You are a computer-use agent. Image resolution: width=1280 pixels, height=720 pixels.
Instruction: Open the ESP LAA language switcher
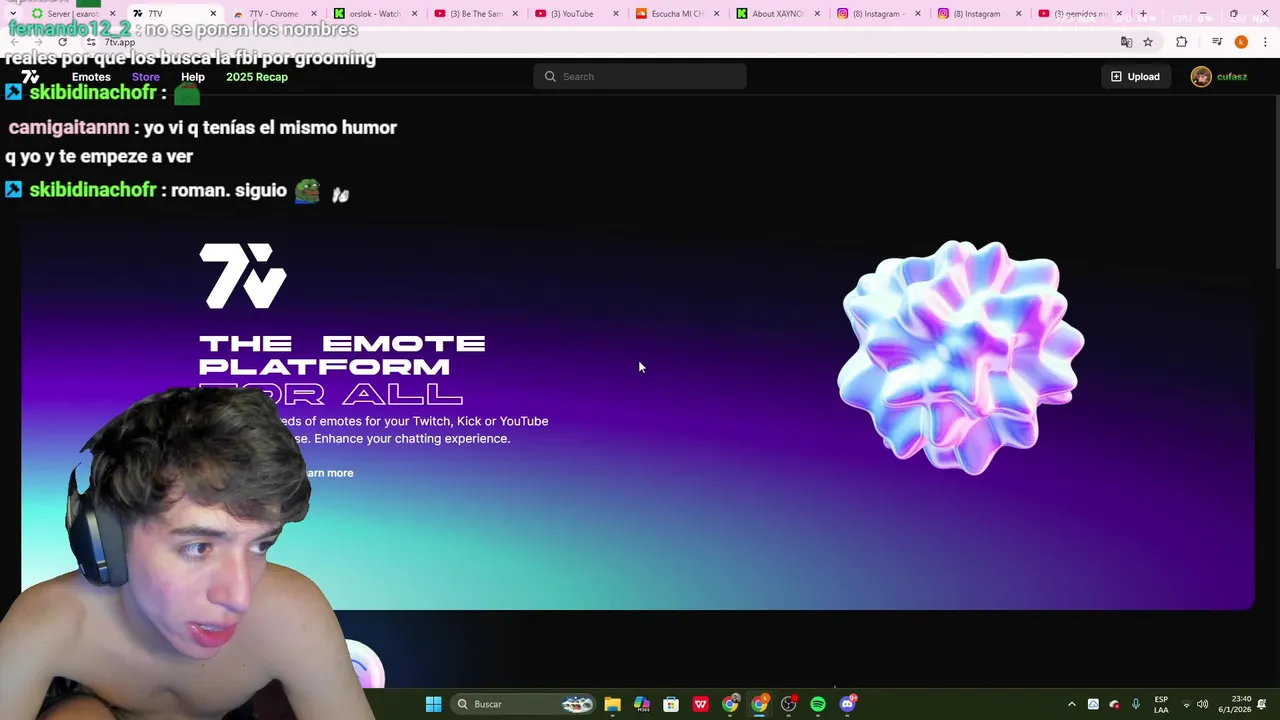1161,704
